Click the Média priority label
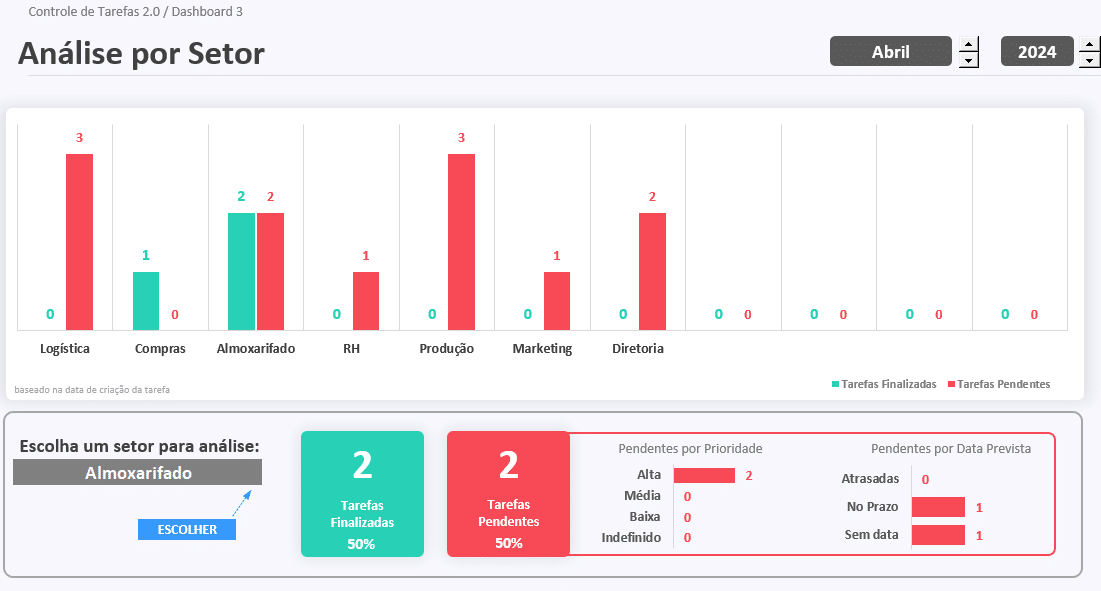This screenshot has width=1101, height=591. 642,496
